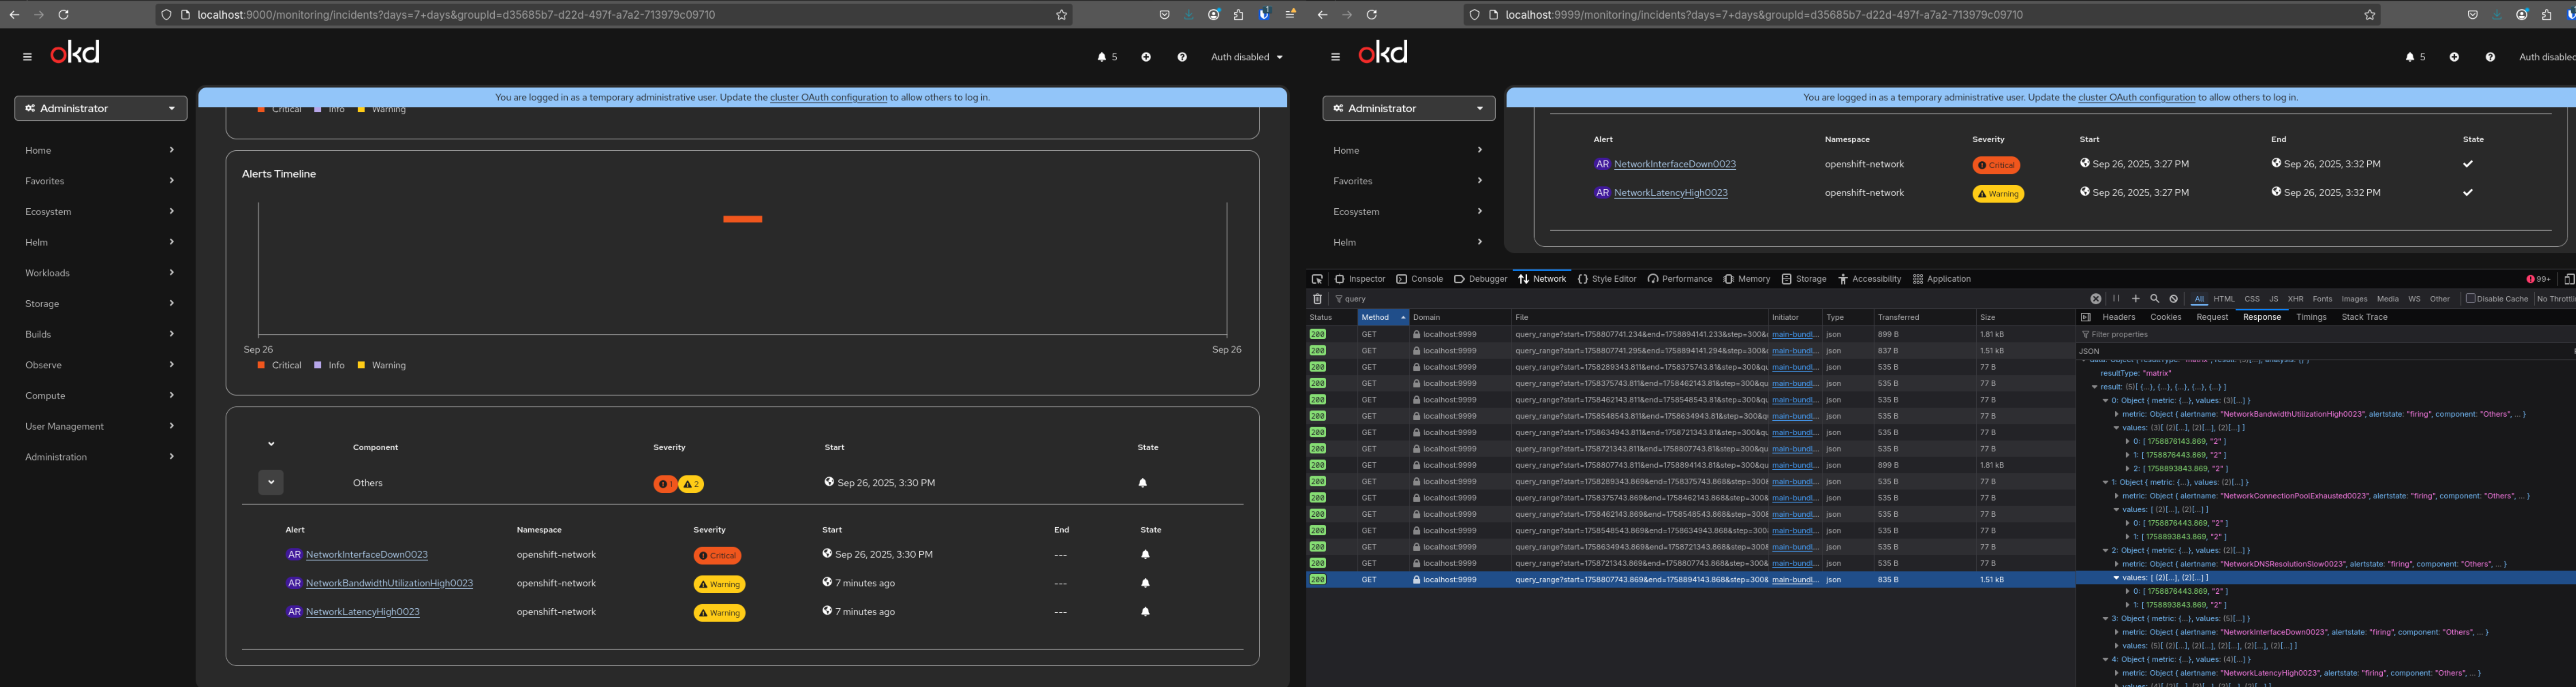Image resolution: width=2576 pixels, height=687 pixels.
Task: Open help question-mark menu in left console
Action: [1182, 57]
